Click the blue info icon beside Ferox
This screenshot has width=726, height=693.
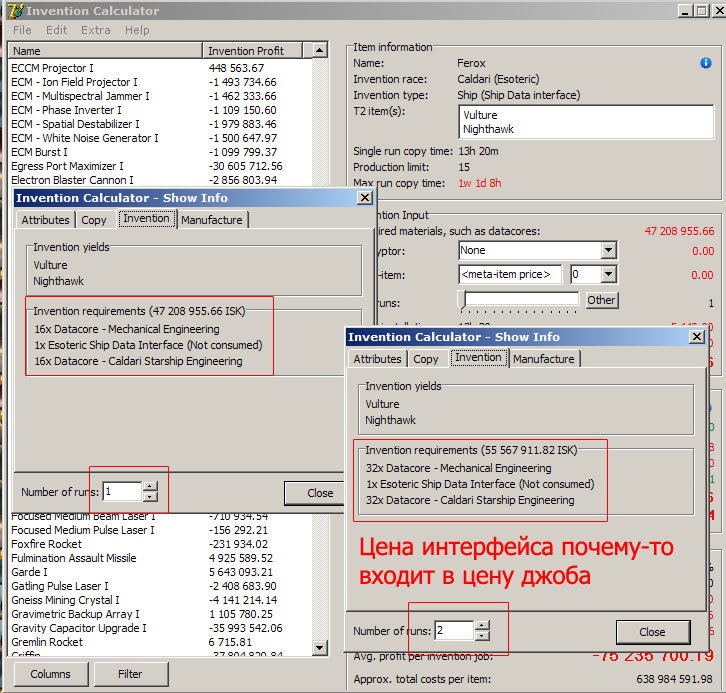tap(706, 63)
